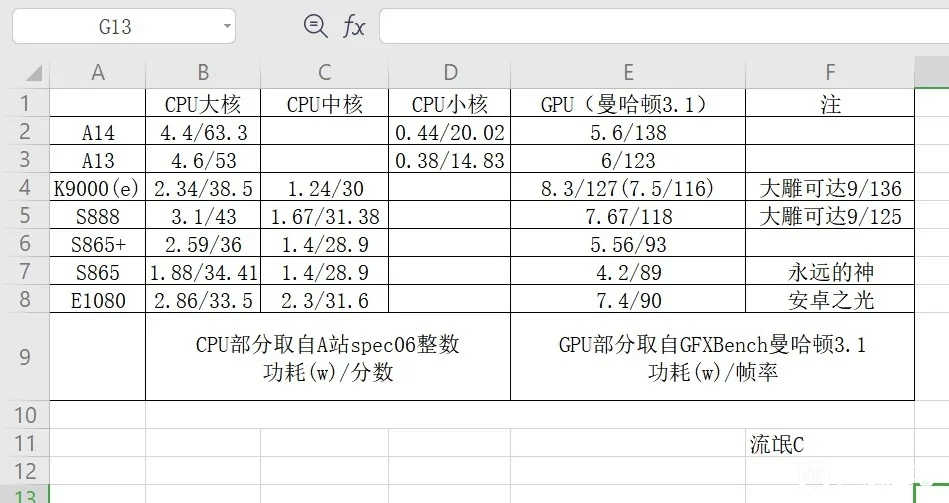
Task: Select the A14 cell
Action: tap(97, 131)
